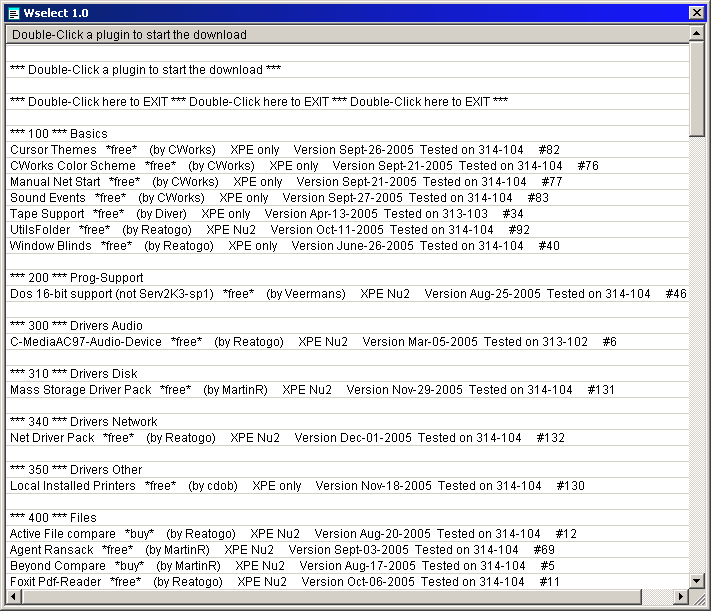The height and width of the screenshot is (611, 711).
Task: Select the Manual Net Start plugin row
Action: 347,182
